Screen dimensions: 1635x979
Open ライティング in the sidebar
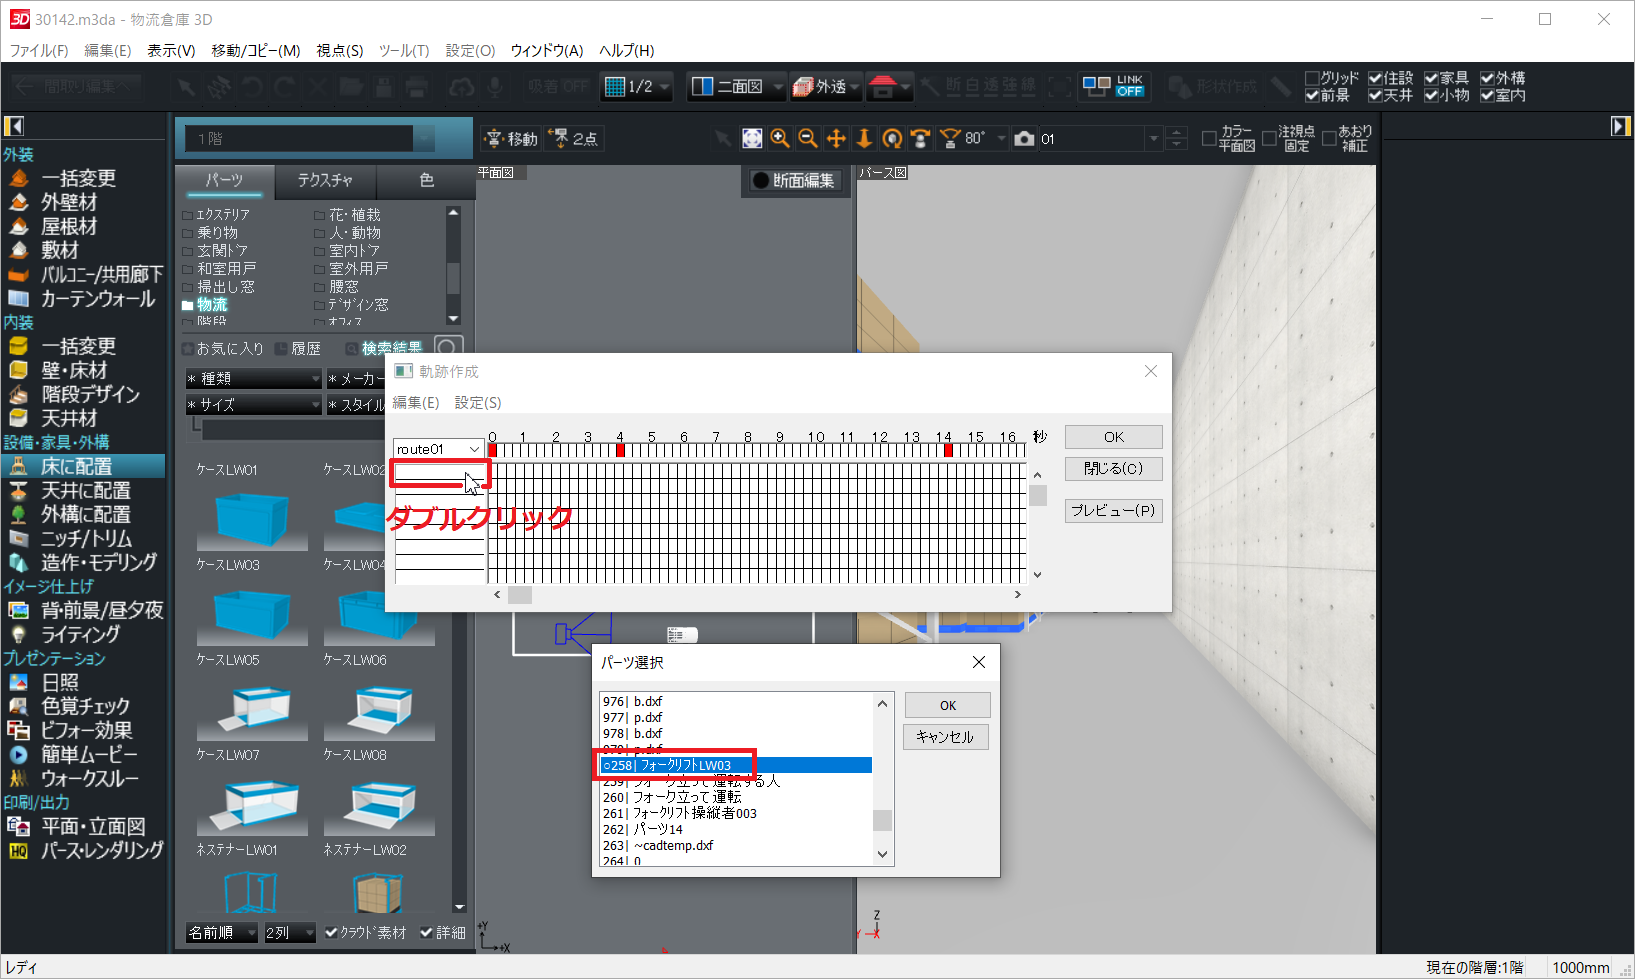80,634
